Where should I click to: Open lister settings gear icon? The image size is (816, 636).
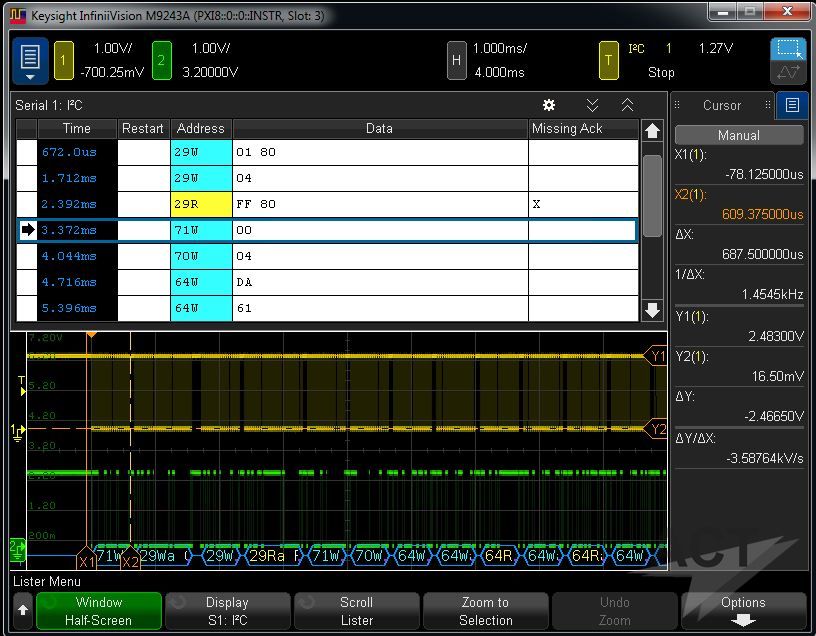pos(549,105)
